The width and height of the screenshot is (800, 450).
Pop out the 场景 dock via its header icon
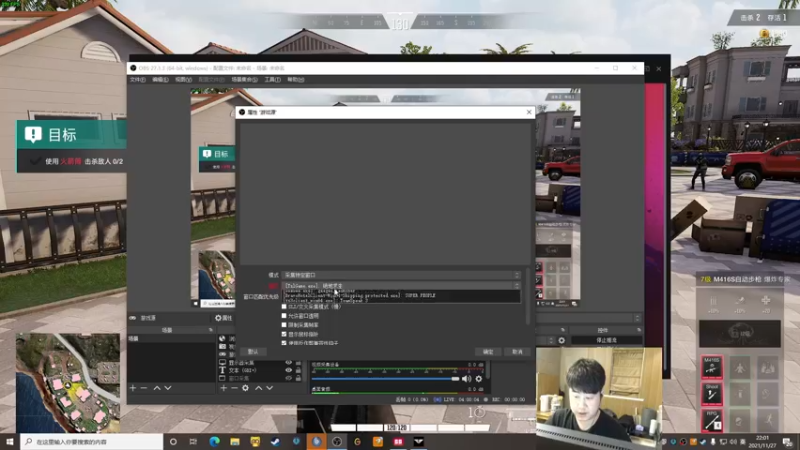(x=211, y=331)
